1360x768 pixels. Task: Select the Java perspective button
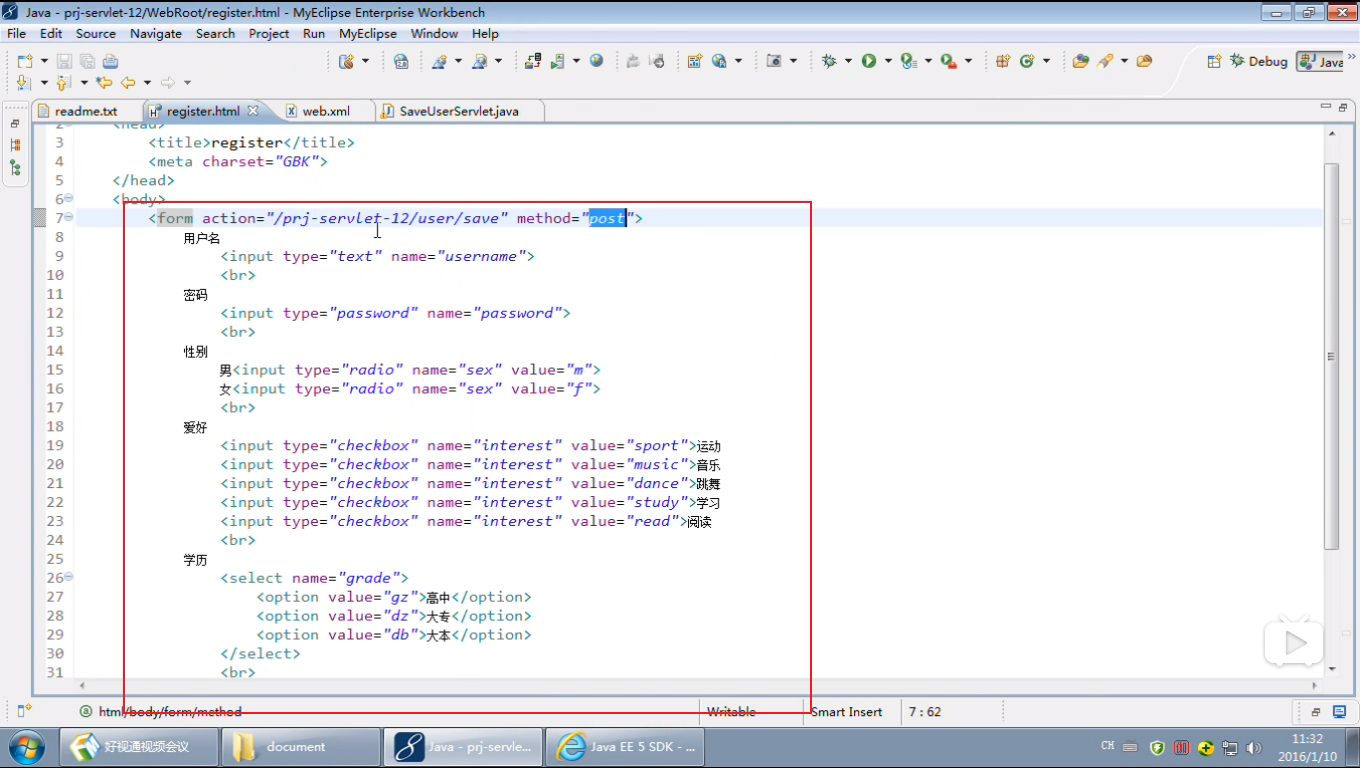coord(1321,61)
